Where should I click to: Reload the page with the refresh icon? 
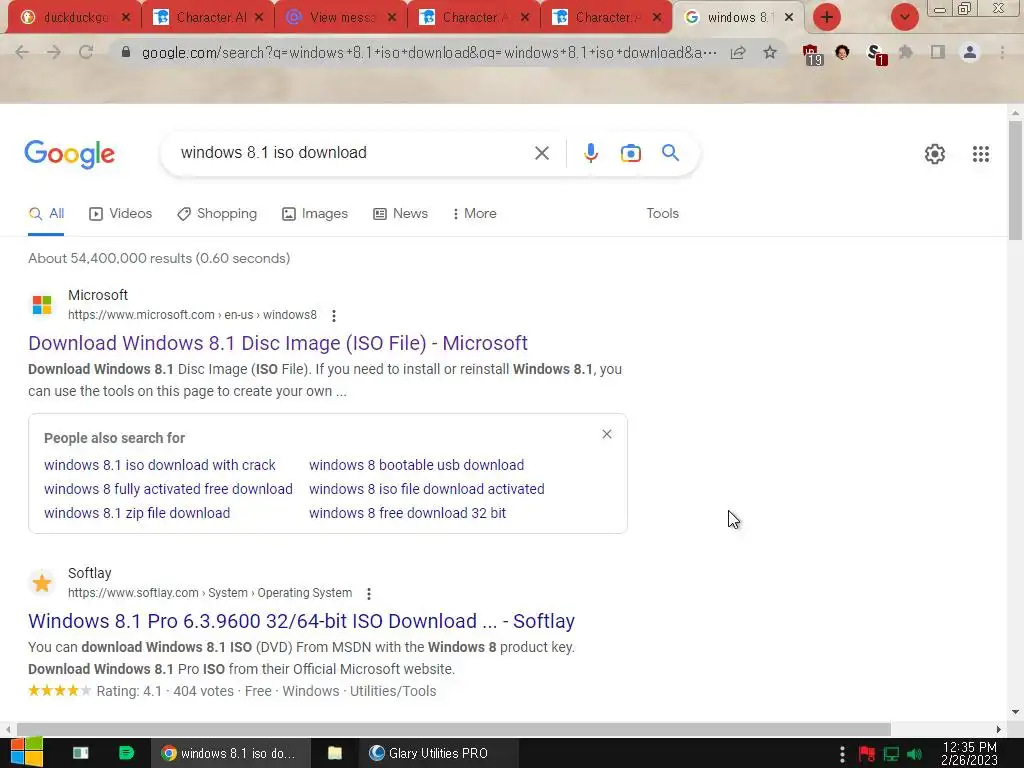86,52
